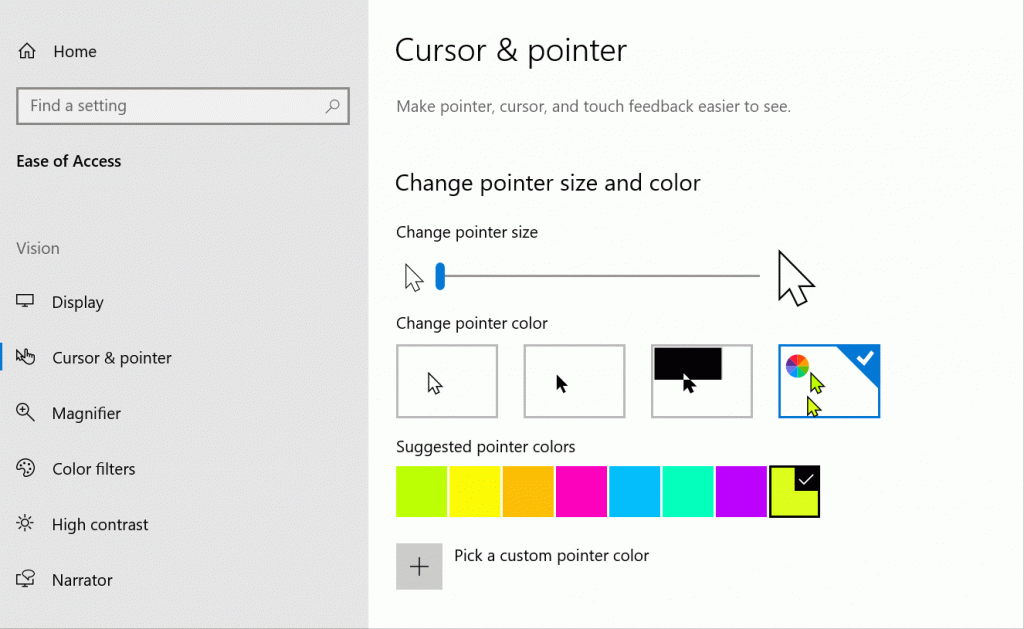Click the Display monitor icon
Image resolution: width=1024 pixels, height=629 pixels.
[25, 301]
